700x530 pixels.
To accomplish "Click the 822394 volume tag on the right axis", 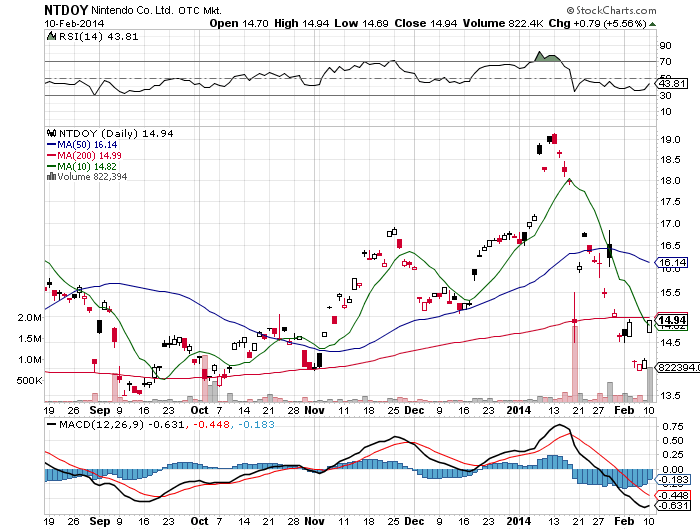I will [677, 367].
